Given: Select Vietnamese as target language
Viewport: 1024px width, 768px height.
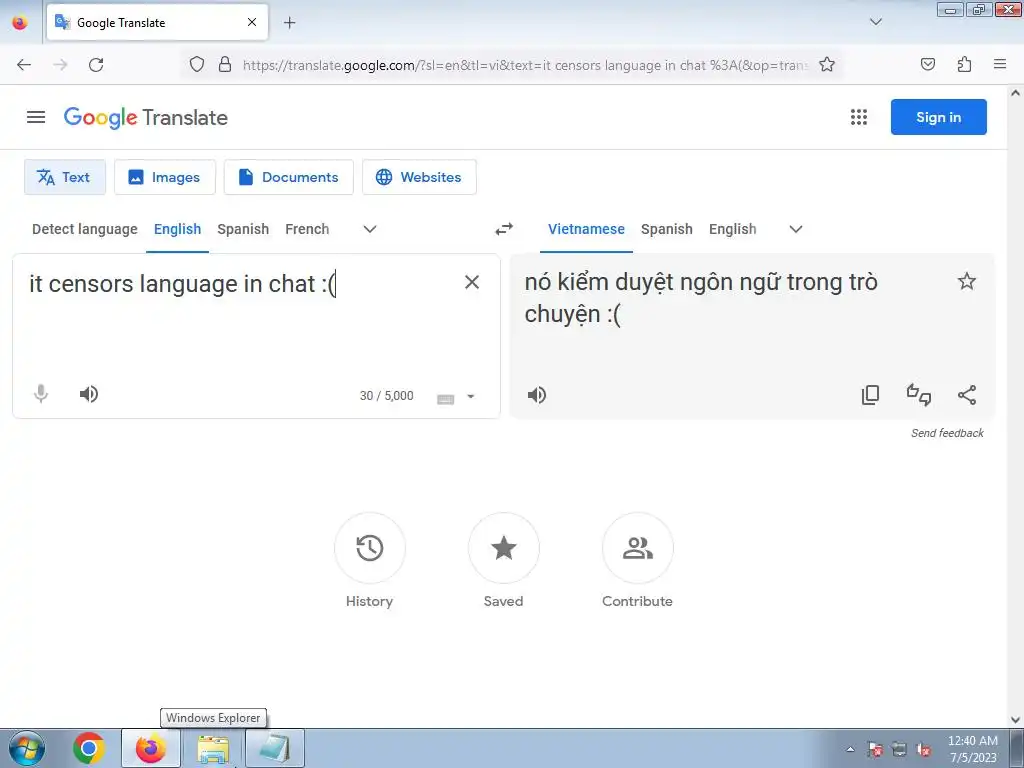Looking at the screenshot, I should [x=586, y=229].
